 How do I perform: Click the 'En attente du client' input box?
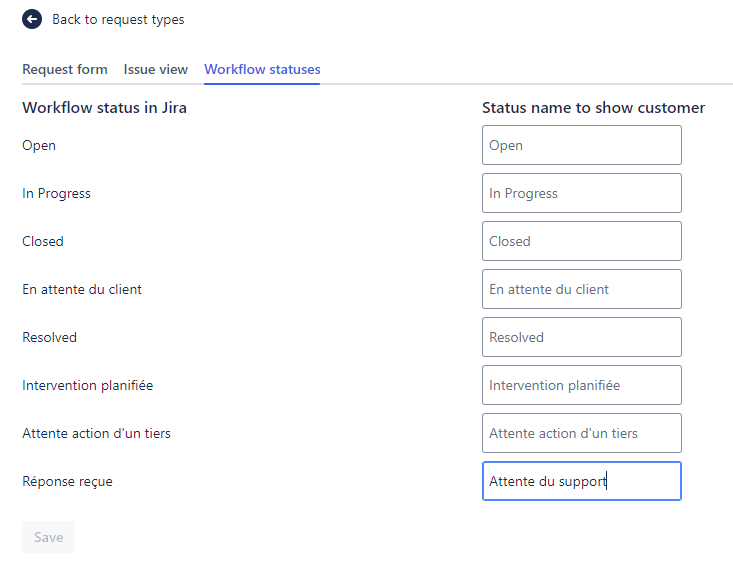(581, 289)
